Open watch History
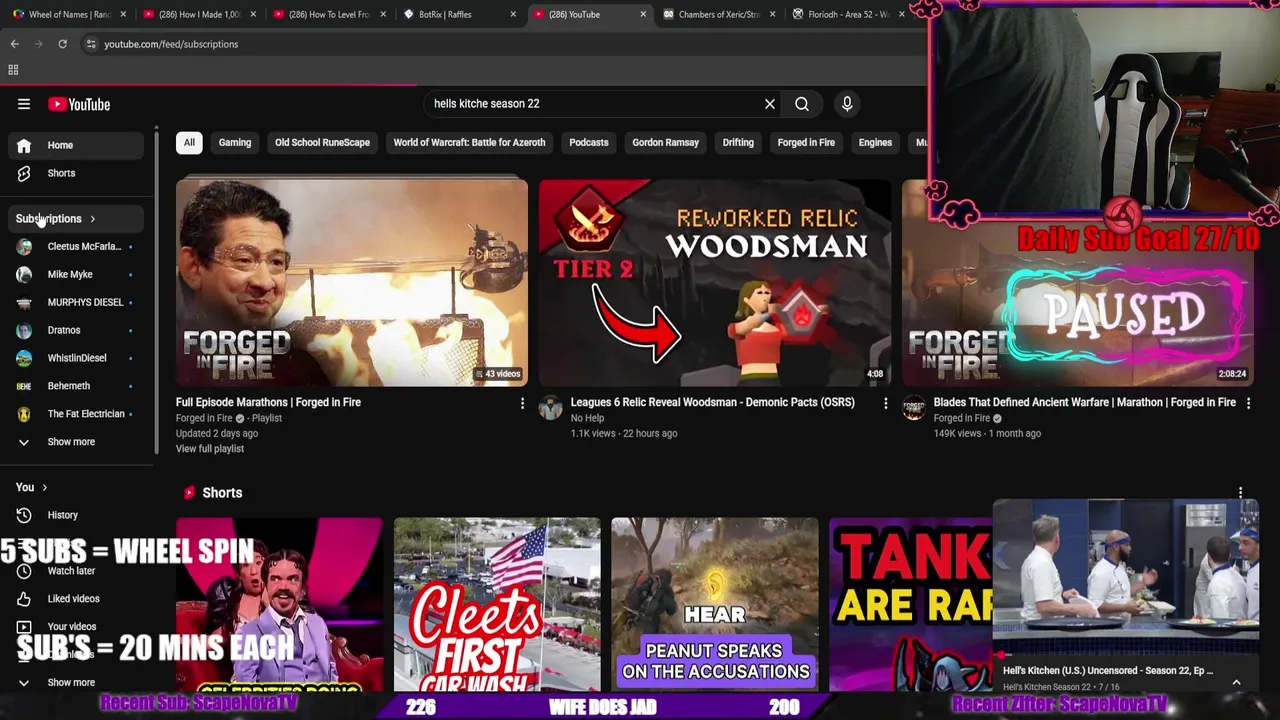The height and width of the screenshot is (720, 1280). tap(76, 515)
